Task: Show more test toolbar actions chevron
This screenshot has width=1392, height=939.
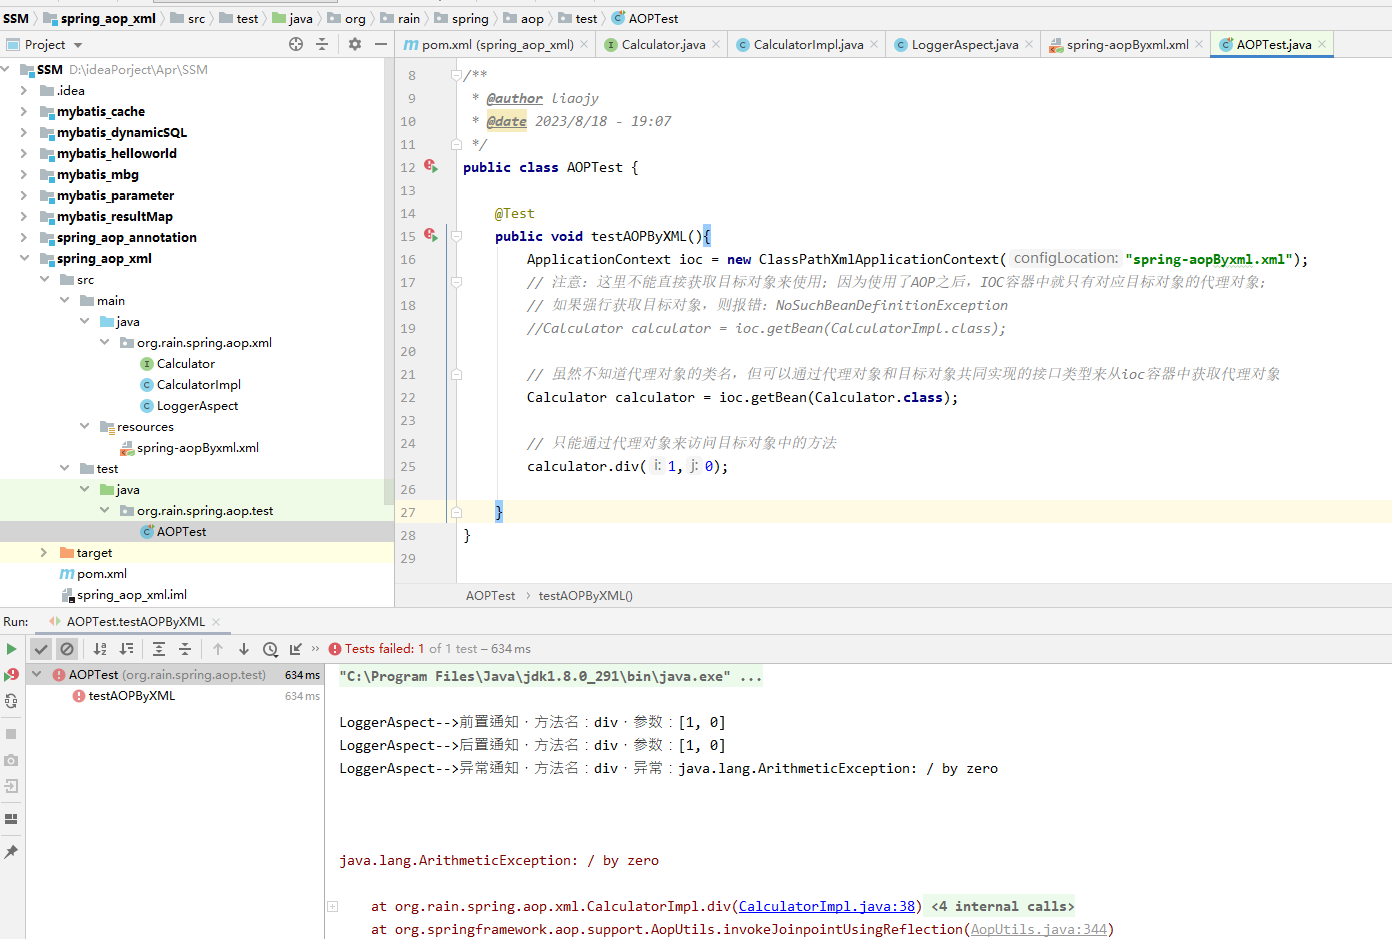Action: click(316, 648)
